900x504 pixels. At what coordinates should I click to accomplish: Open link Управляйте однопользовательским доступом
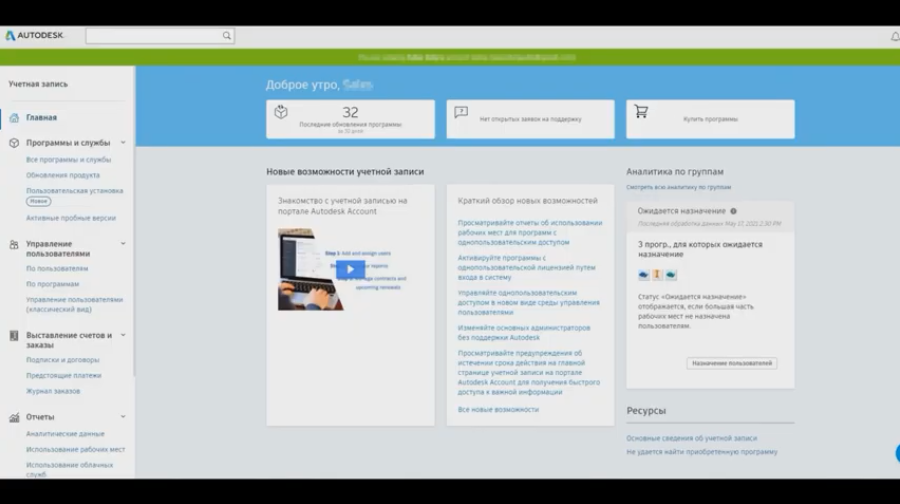pyautogui.click(x=529, y=303)
